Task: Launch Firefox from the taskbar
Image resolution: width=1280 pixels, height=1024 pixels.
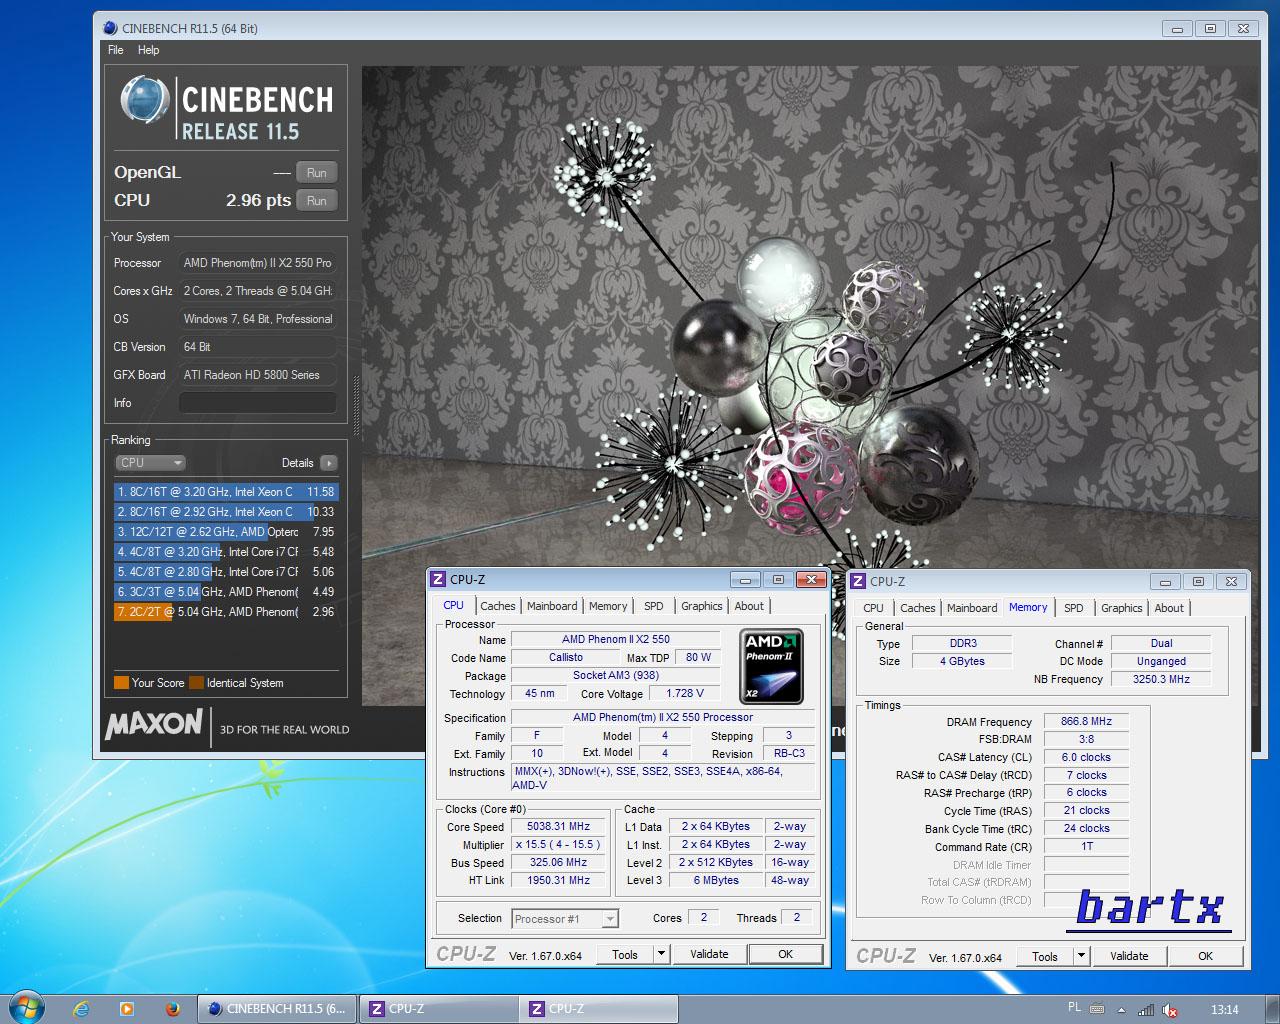Action: (x=172, y=1009)
